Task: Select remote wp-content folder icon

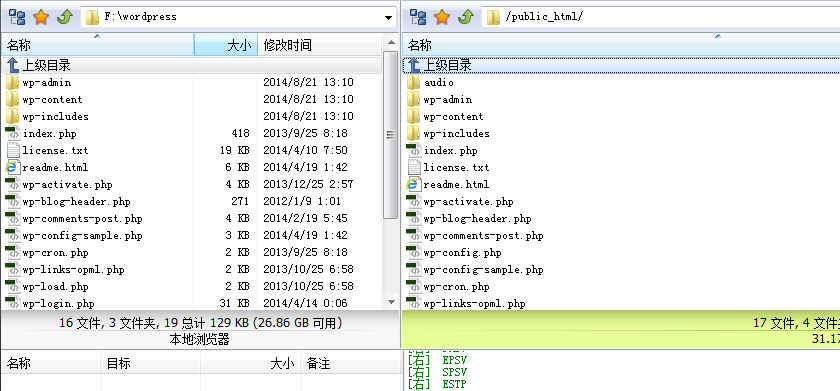Action: pos(414,116)
